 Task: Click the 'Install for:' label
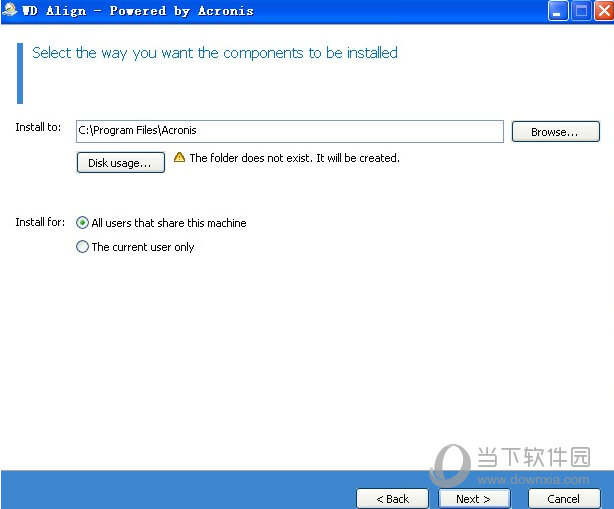tap(40, 222)
